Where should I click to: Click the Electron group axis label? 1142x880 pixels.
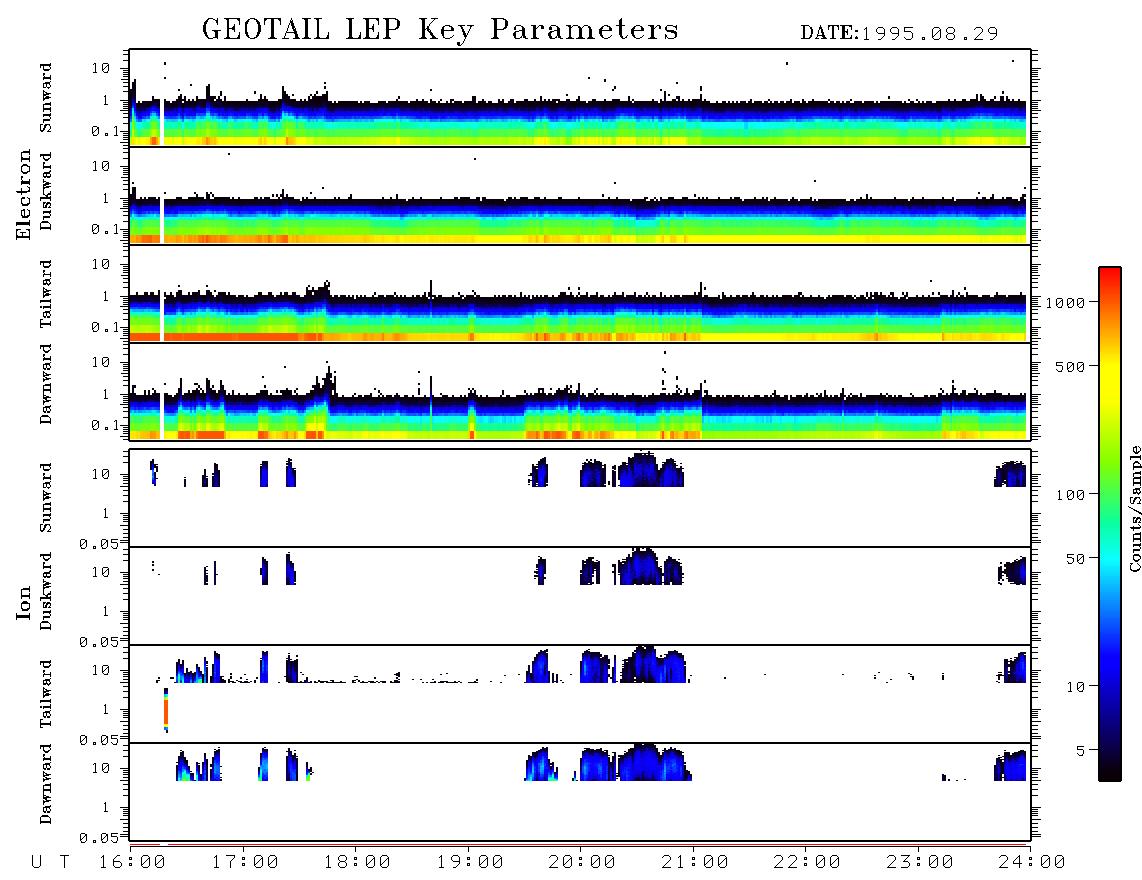tap(24, 195)
